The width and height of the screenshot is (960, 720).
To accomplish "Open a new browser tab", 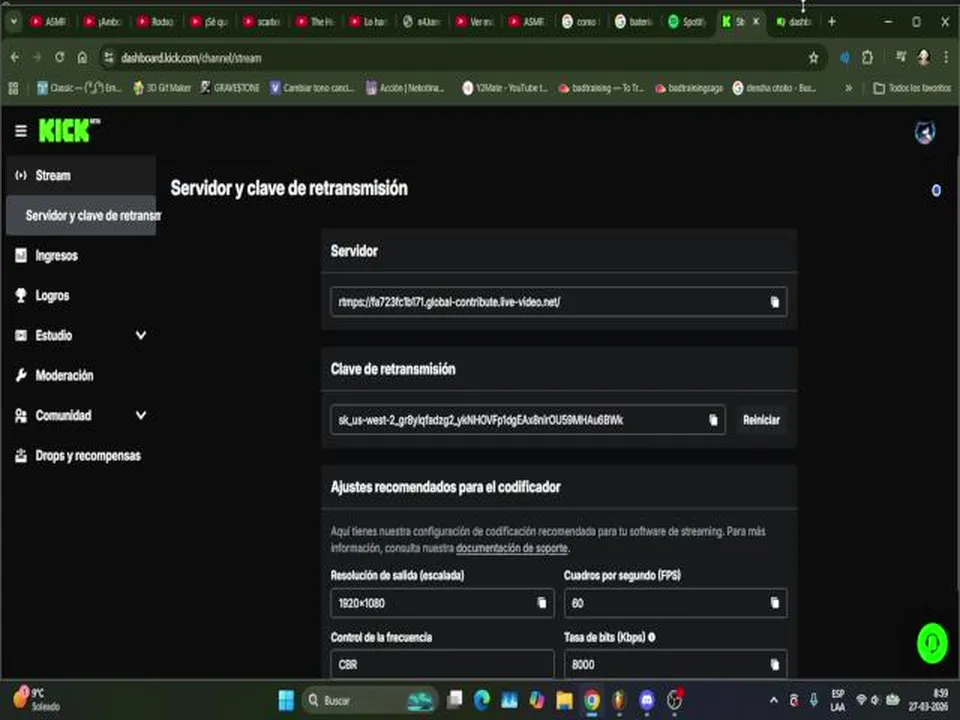I will click(x=831, y=21).
